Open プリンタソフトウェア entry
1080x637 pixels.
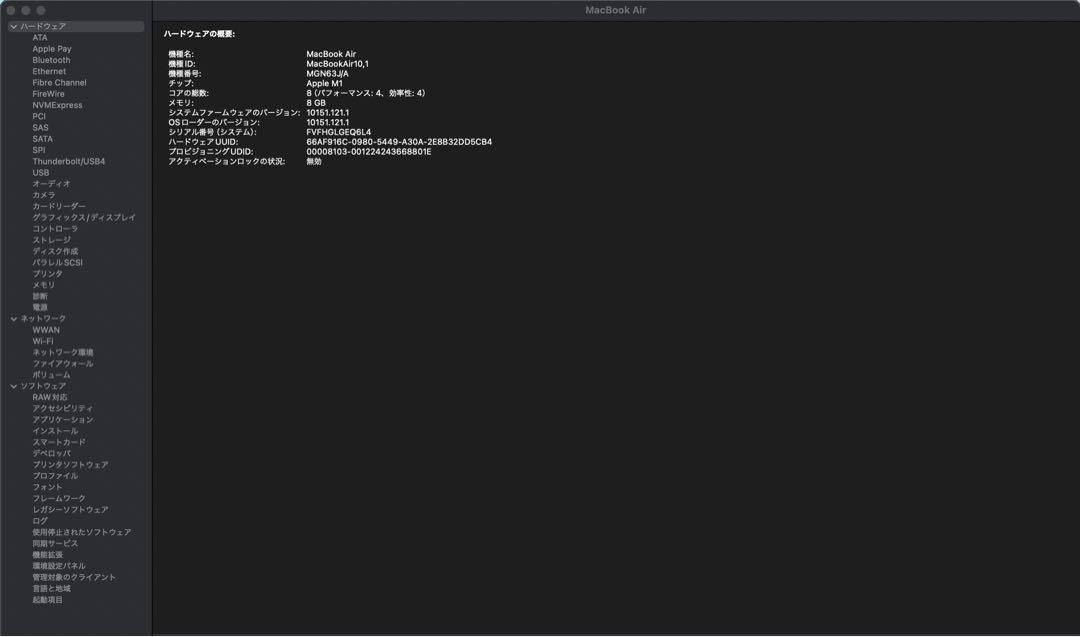70,465
